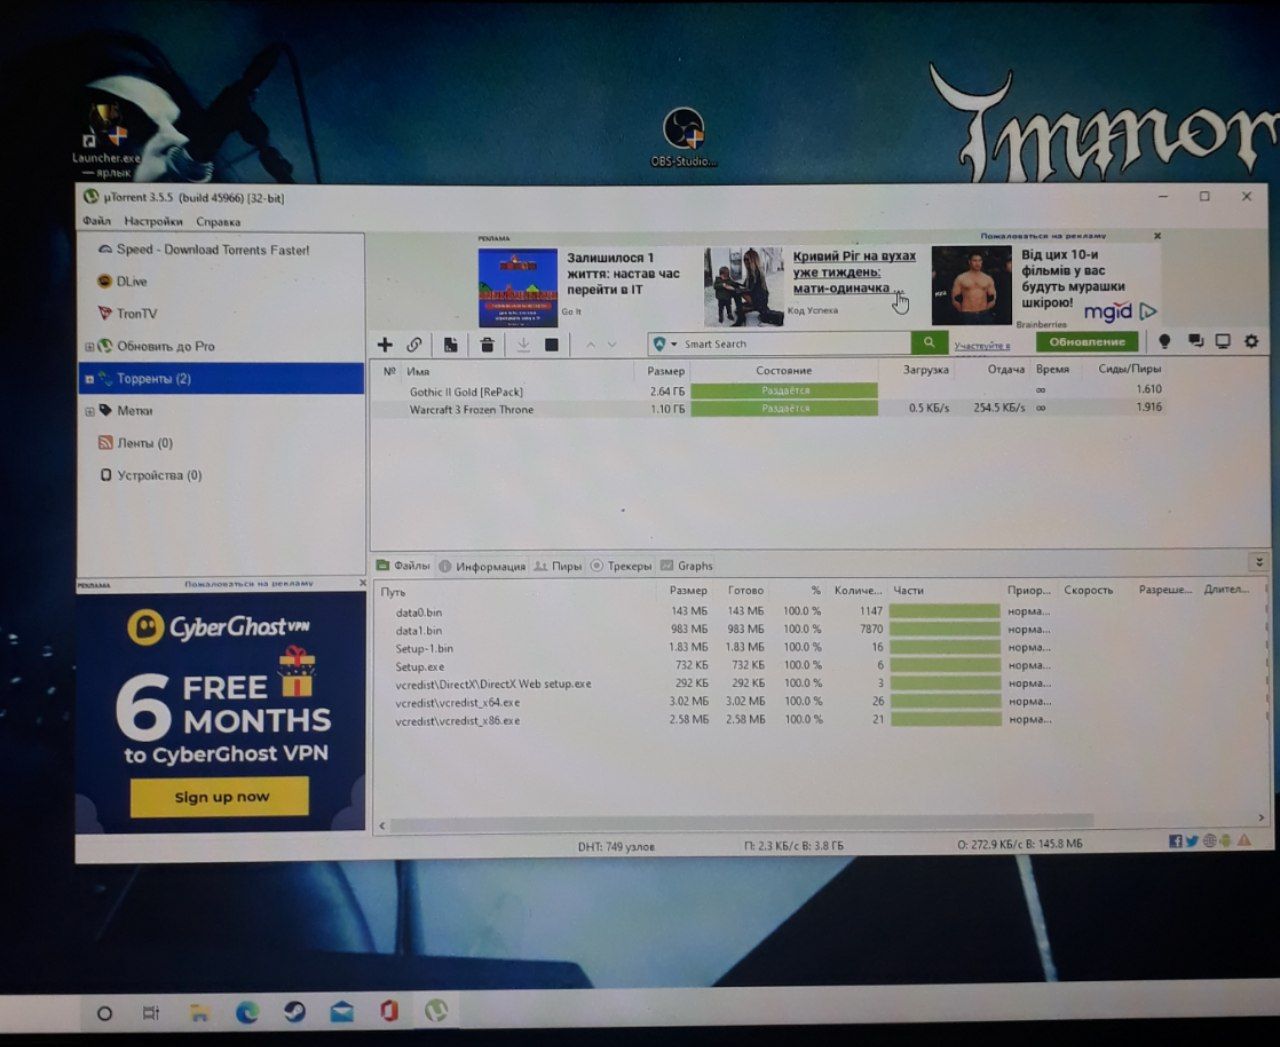
Task: Select DLive in sidebar
Action: click(131, 282)
